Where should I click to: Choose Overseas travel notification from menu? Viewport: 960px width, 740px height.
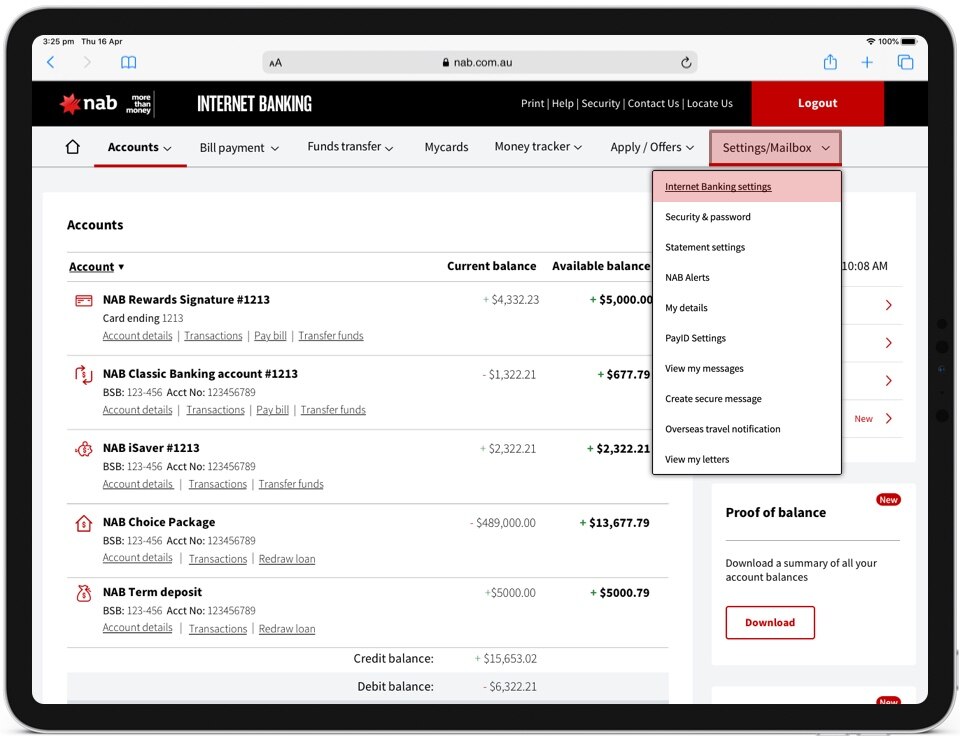(x=723, y=429)
